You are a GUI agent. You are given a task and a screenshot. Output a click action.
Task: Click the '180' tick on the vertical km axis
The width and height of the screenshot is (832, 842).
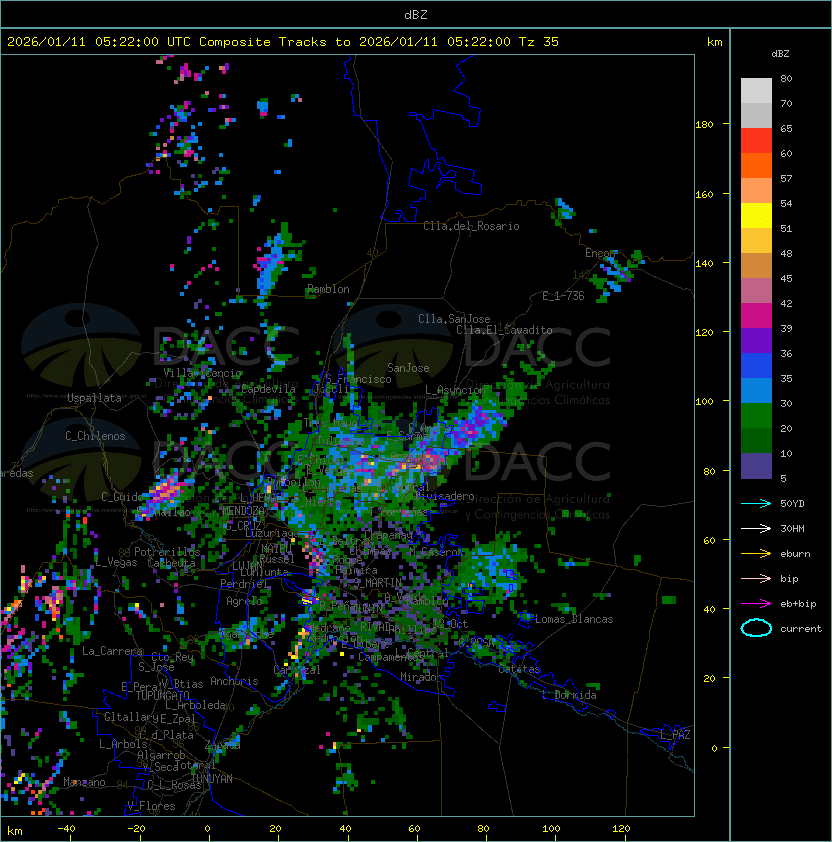click(704, 125)
